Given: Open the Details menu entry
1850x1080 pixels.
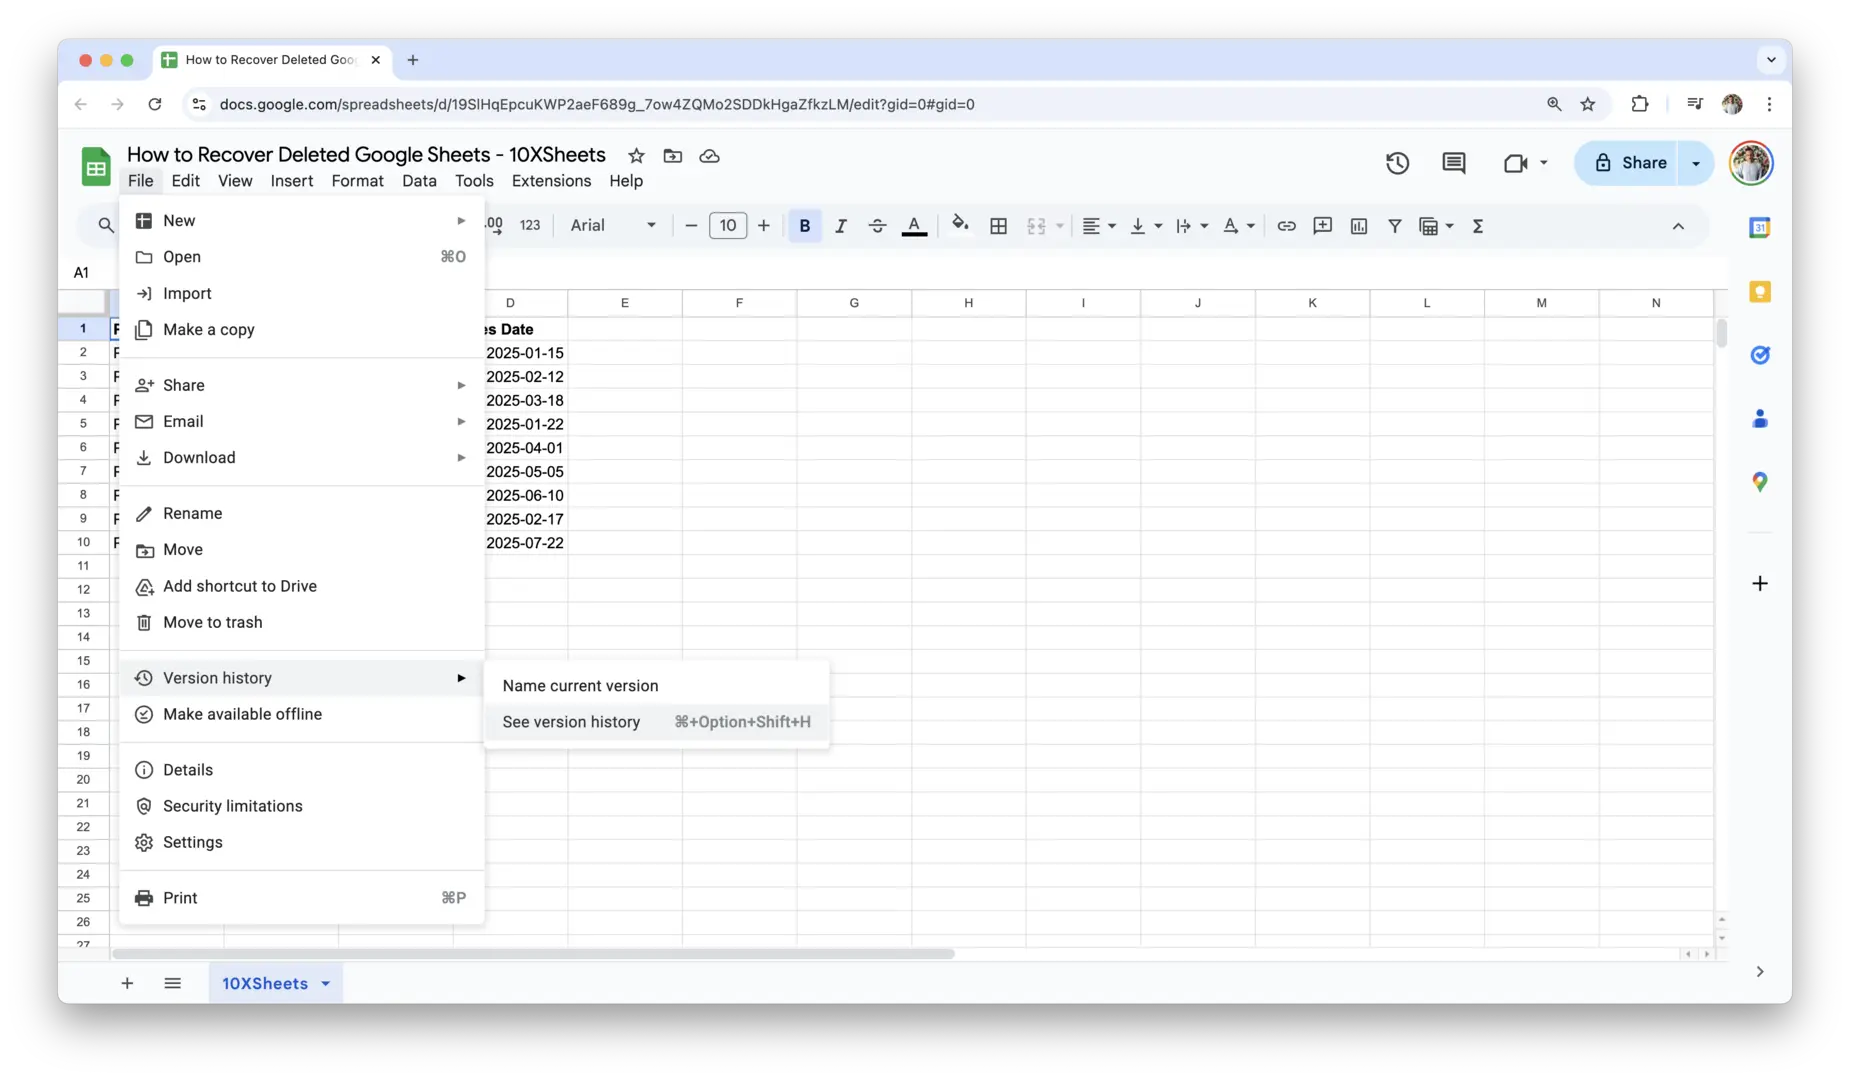Looking at the screenshot, I should click(301, 770).
